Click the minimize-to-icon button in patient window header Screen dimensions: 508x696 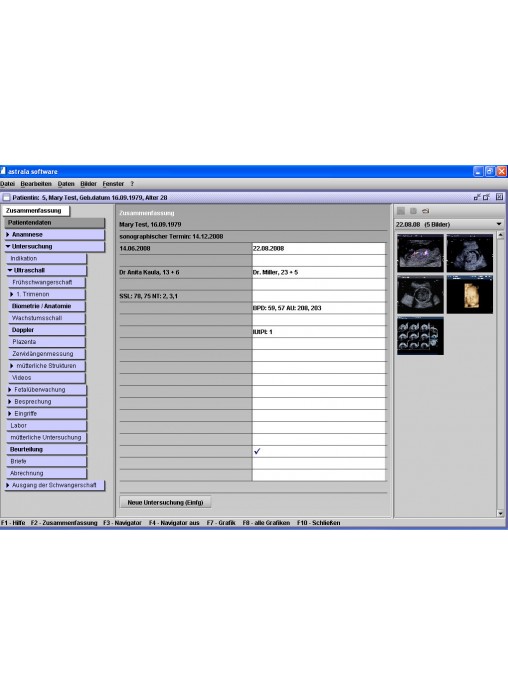coord(477,197)
